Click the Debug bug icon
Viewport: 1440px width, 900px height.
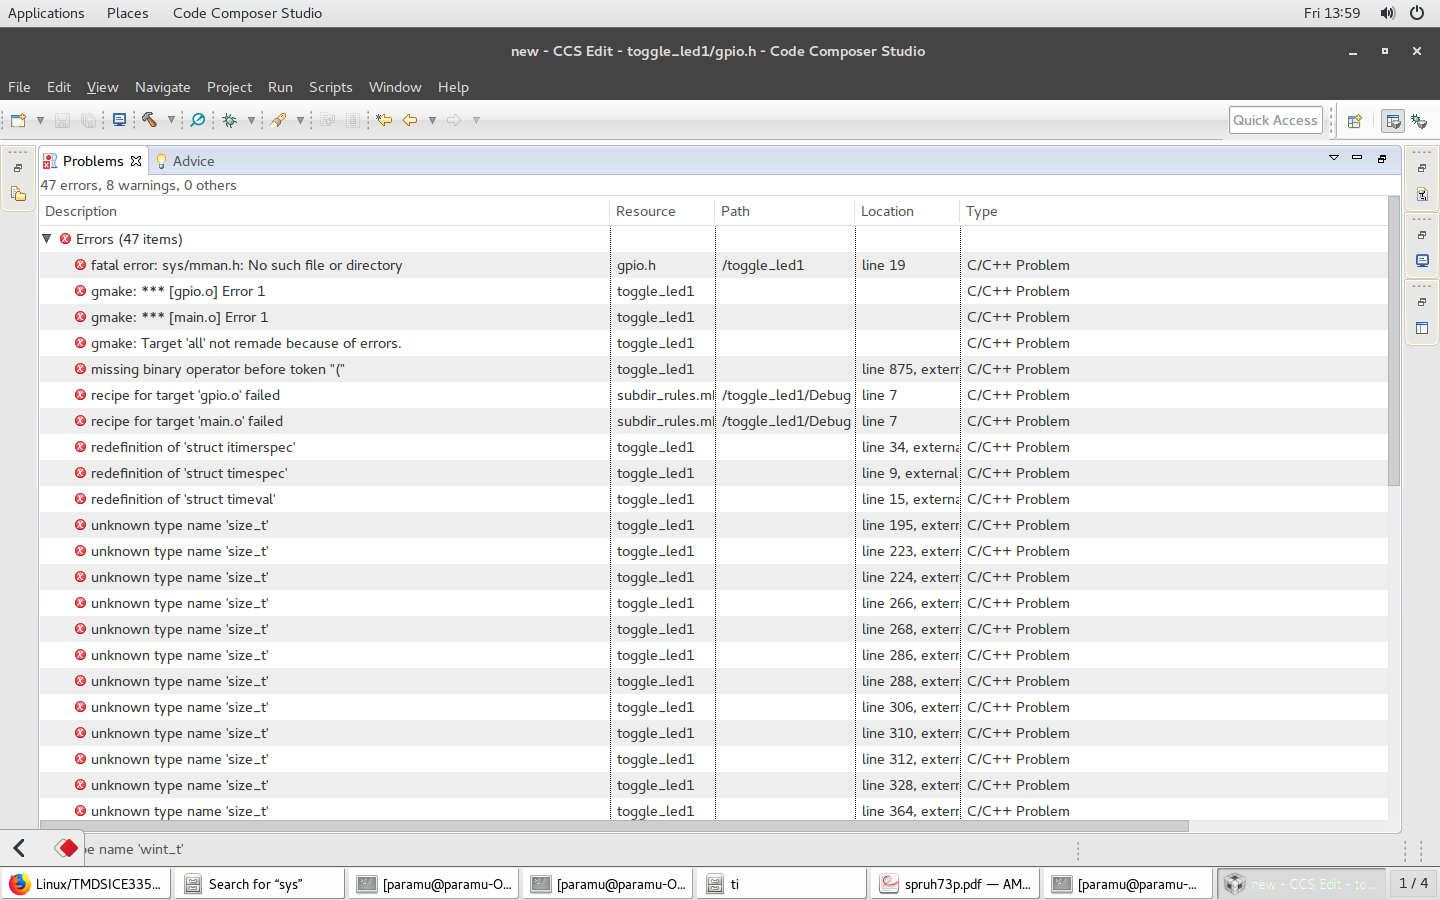pyautogui.click(x=230, y=120)
